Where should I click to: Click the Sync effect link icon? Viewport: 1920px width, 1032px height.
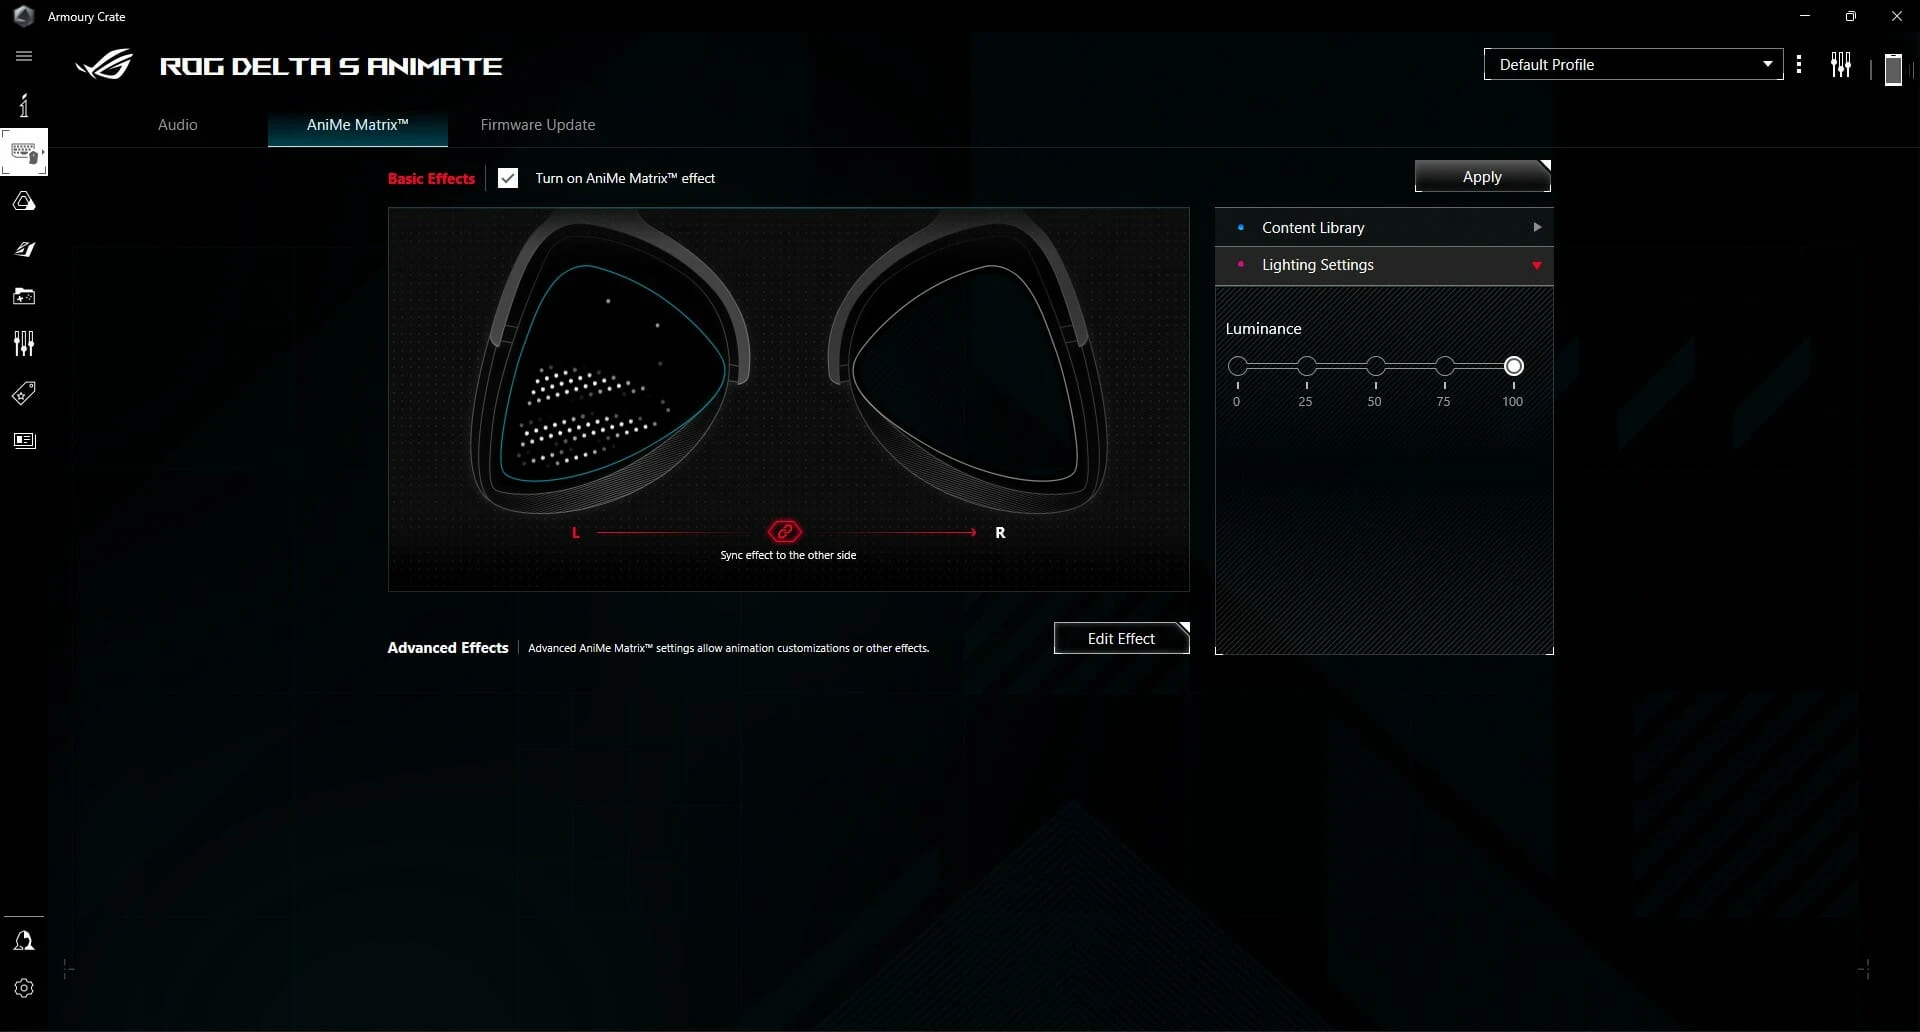(x=785, y=531)
